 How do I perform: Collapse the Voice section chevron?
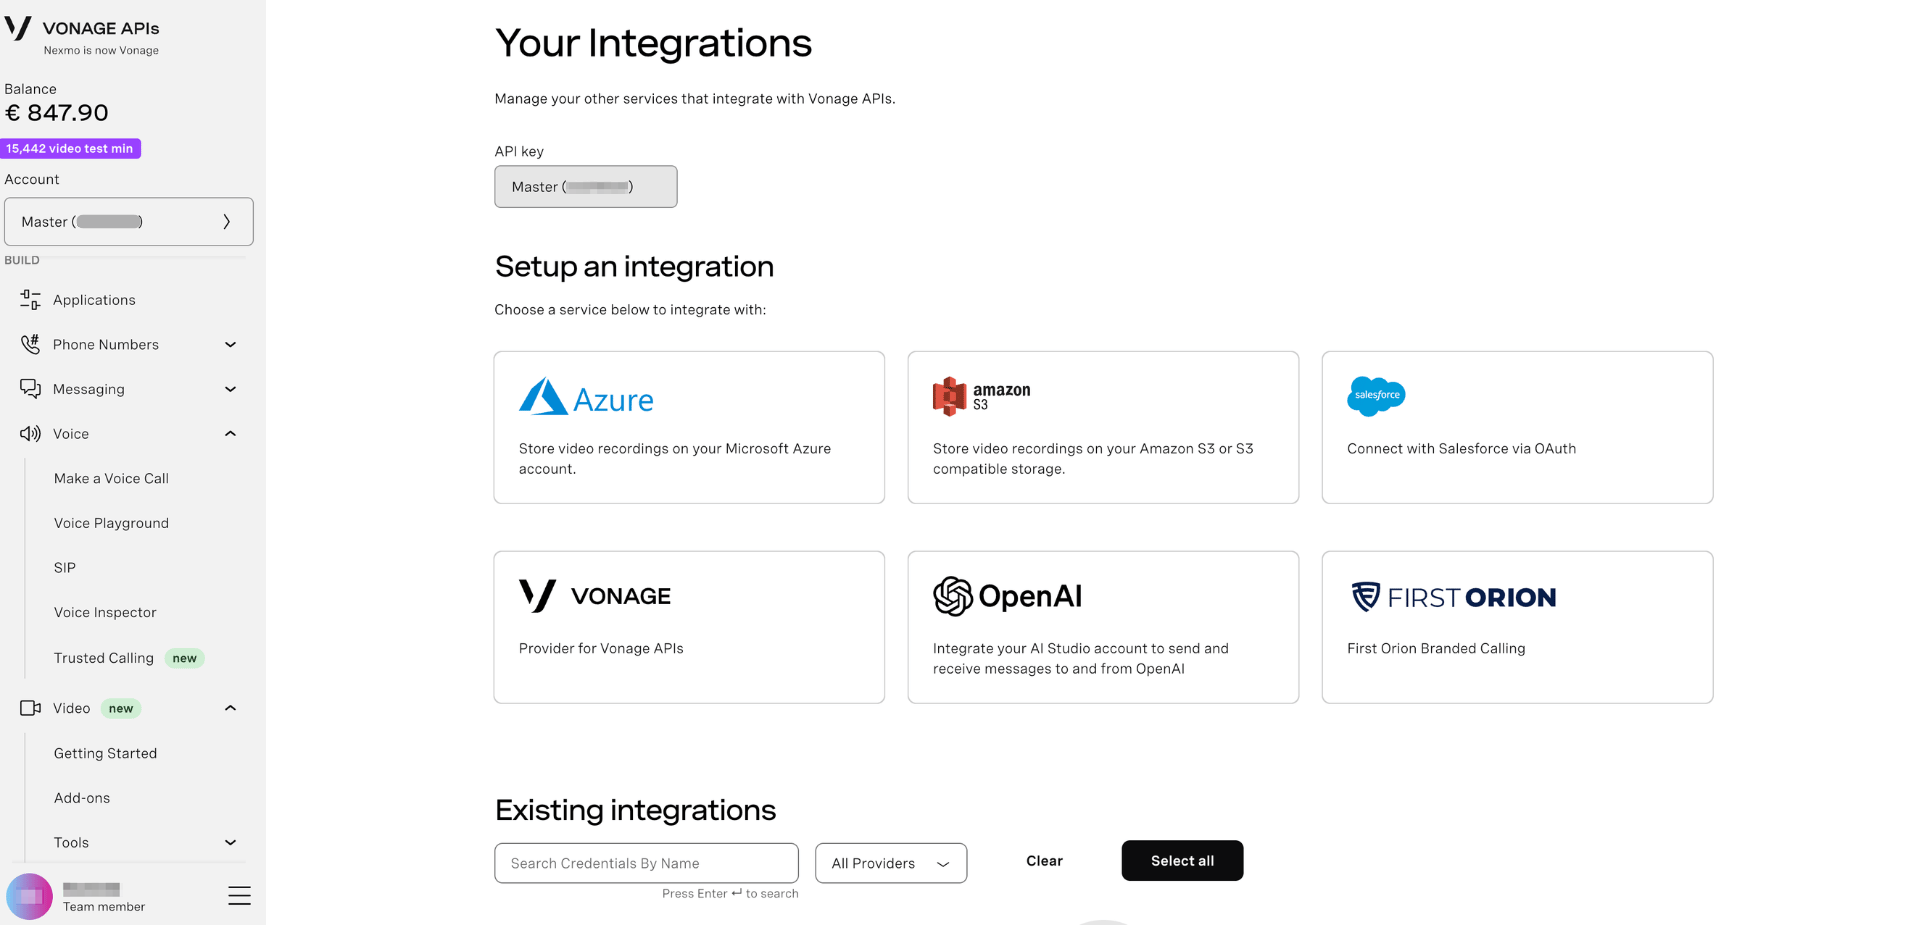pyautogui.click(x=231, y=434)
